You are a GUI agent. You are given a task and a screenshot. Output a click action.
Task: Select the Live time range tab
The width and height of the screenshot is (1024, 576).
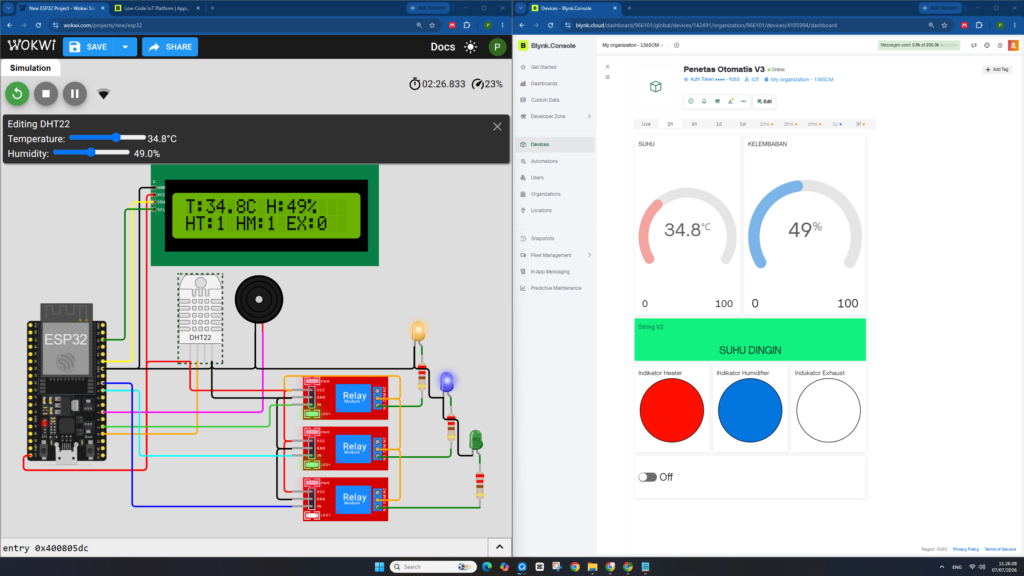646,124
